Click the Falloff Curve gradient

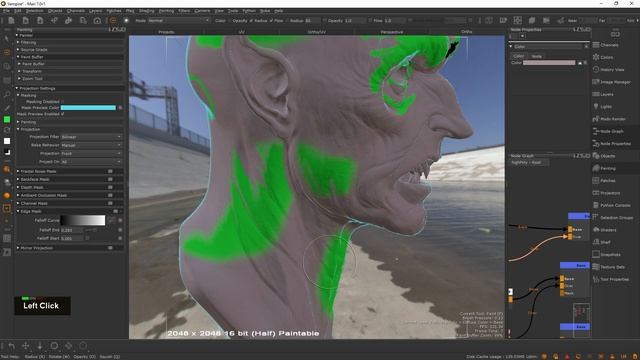83,220
